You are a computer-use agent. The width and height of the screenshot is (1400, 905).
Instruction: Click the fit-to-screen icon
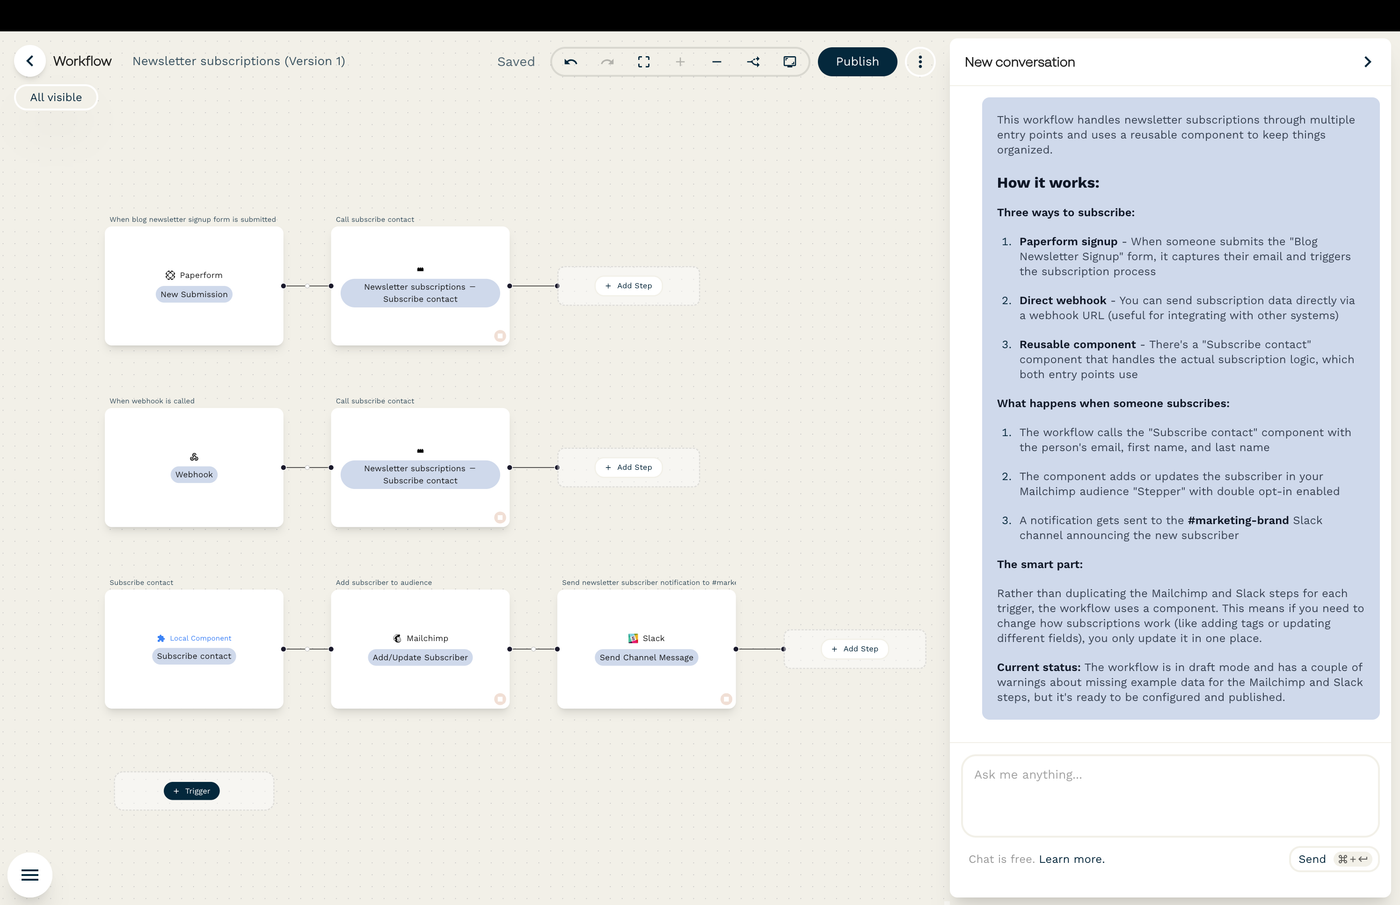[644, 62]
